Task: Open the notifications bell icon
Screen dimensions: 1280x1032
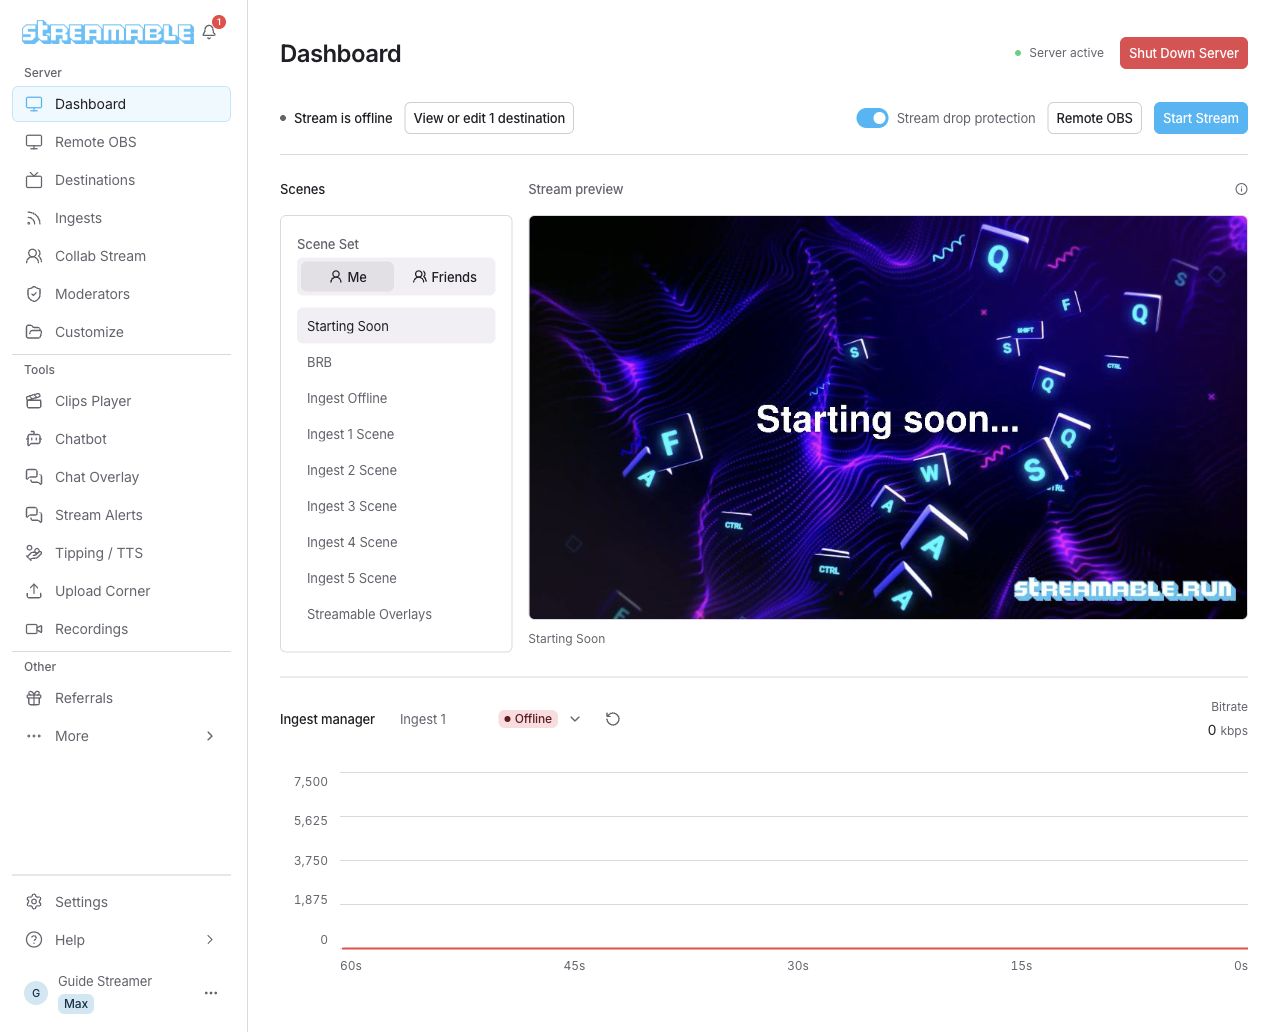Action: (x=209, y=32)
